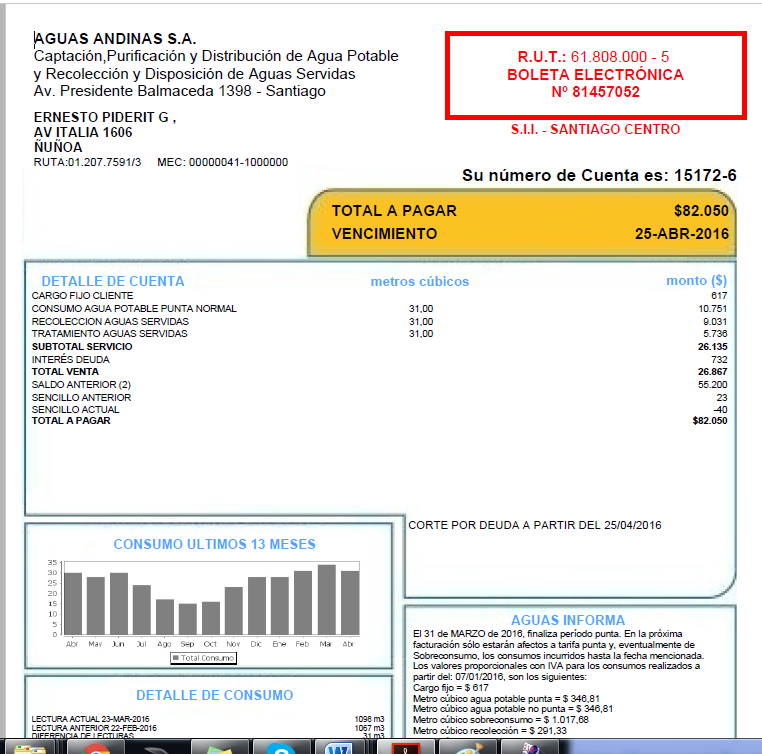This screenshot has height=754, width=762.
Task: Click the account number 15172-6 line
Action: click(599, 175)
